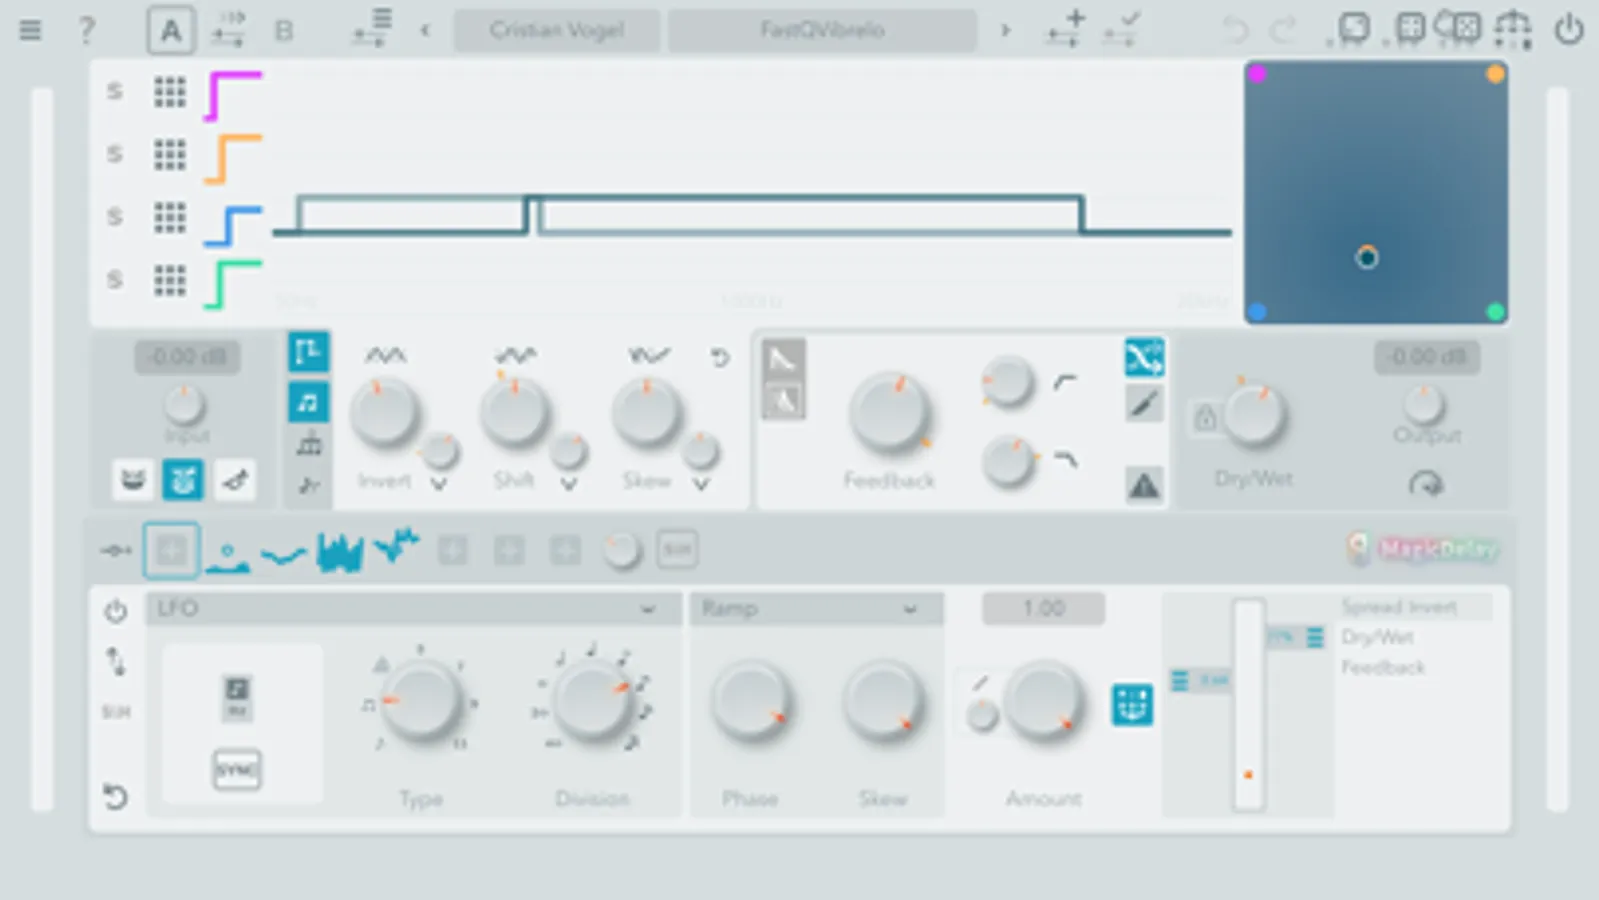Screen dimensions: 1599x900
Task: Click the Input gain knob
Action: 184,405
